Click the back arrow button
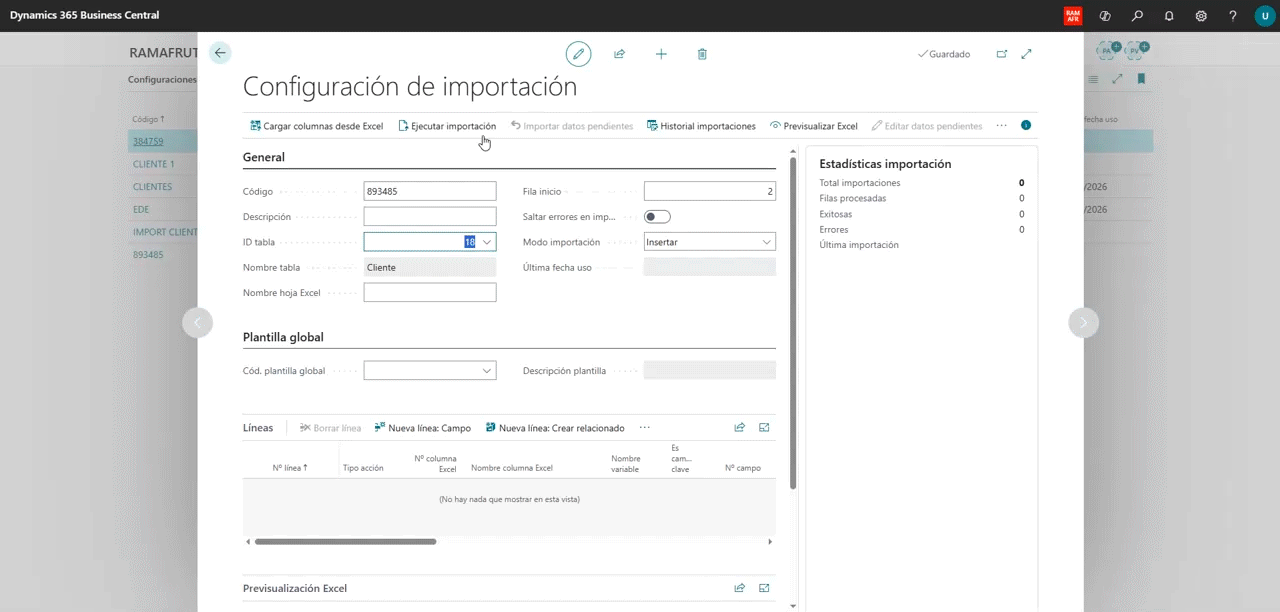Image resolution: width=1280 pixels, height=612 pixels. [x=220, y=53]
